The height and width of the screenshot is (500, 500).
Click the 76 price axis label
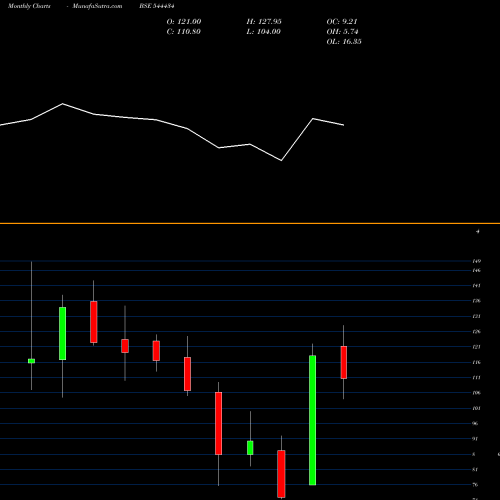coord(475,485)
